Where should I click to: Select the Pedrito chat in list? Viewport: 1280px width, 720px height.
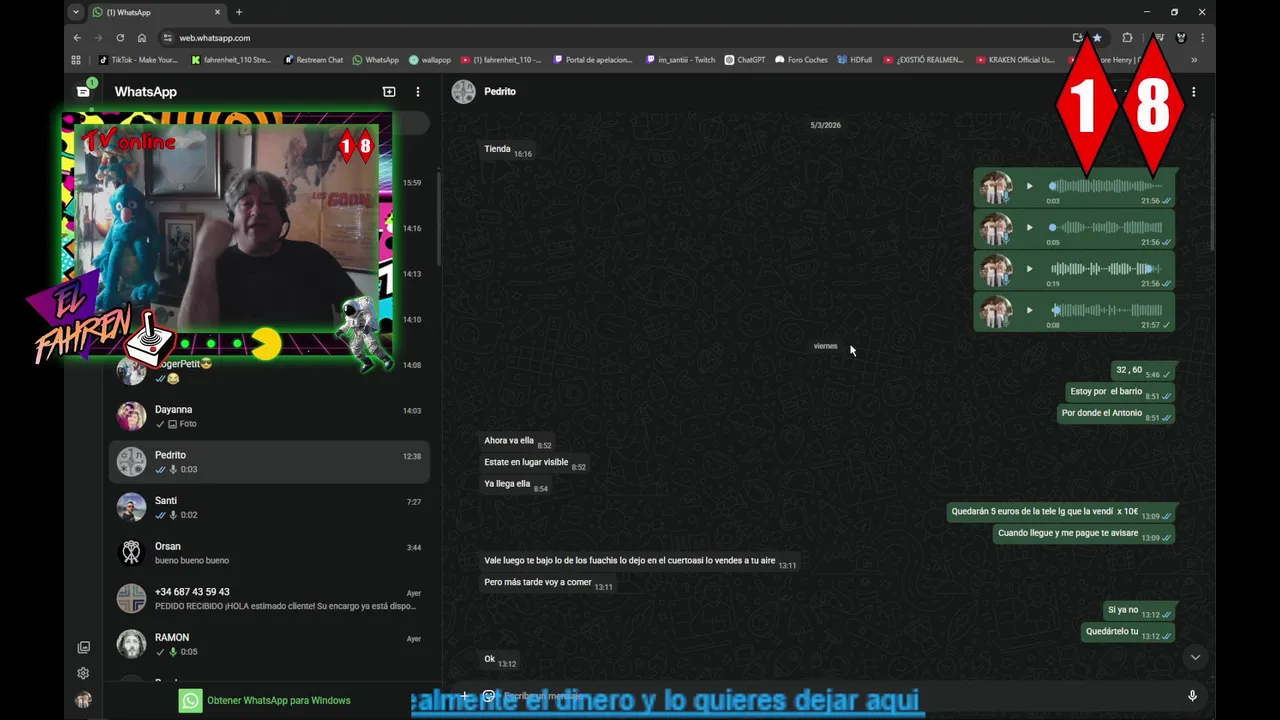[269, 461]
